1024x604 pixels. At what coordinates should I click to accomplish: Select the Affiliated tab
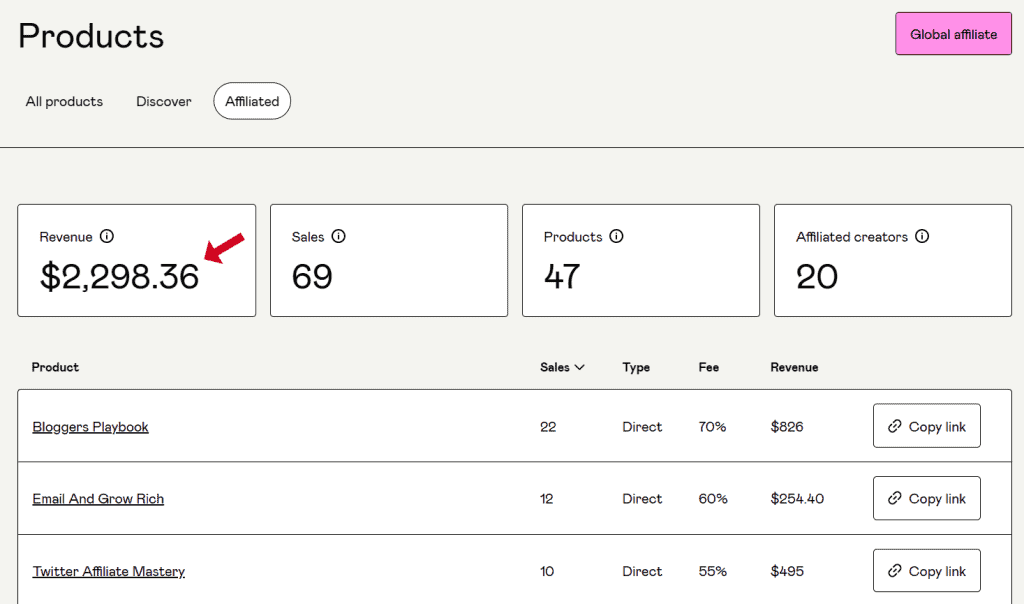(251, 101)
